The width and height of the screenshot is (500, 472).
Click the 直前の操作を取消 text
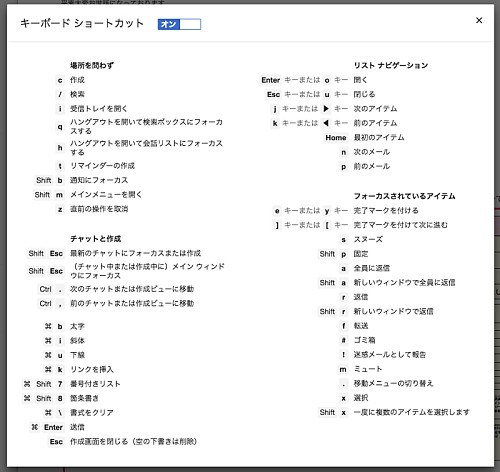click(99, 209)
